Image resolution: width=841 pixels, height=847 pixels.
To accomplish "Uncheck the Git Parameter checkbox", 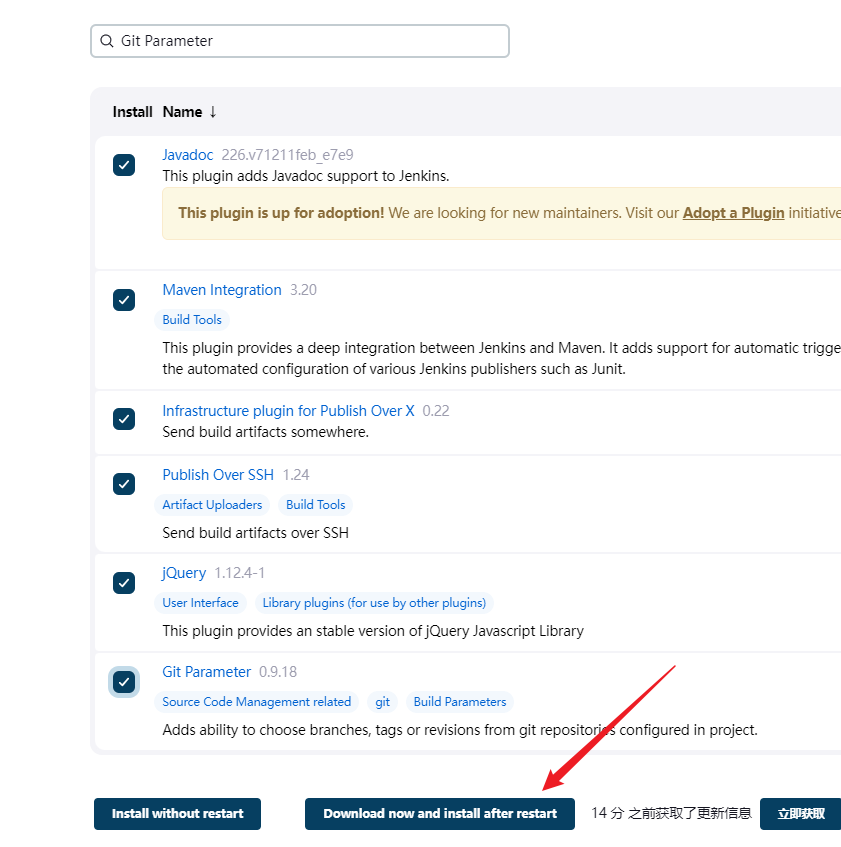I will click(124, 682).
